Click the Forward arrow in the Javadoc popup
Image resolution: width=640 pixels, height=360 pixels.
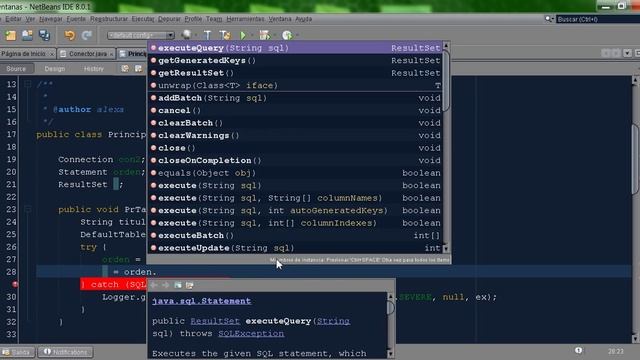(165, 285)
